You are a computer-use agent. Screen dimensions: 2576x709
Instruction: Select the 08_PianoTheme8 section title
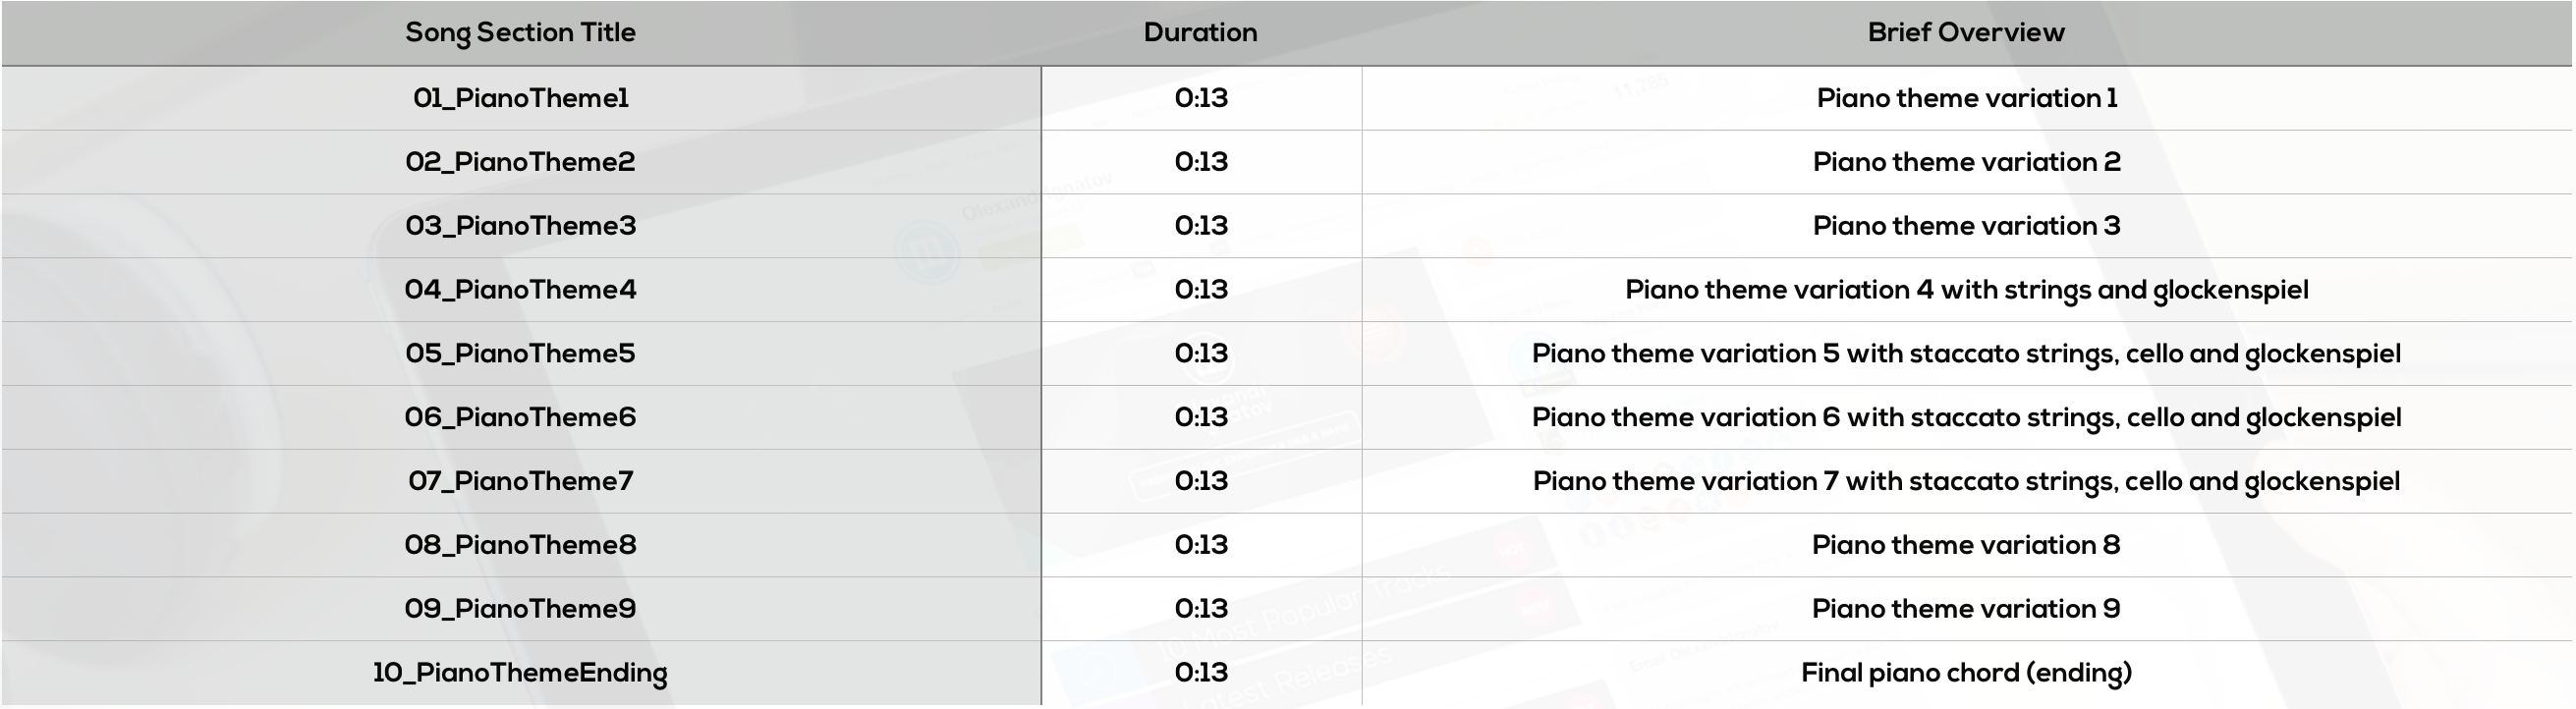(x=520, y=545)
